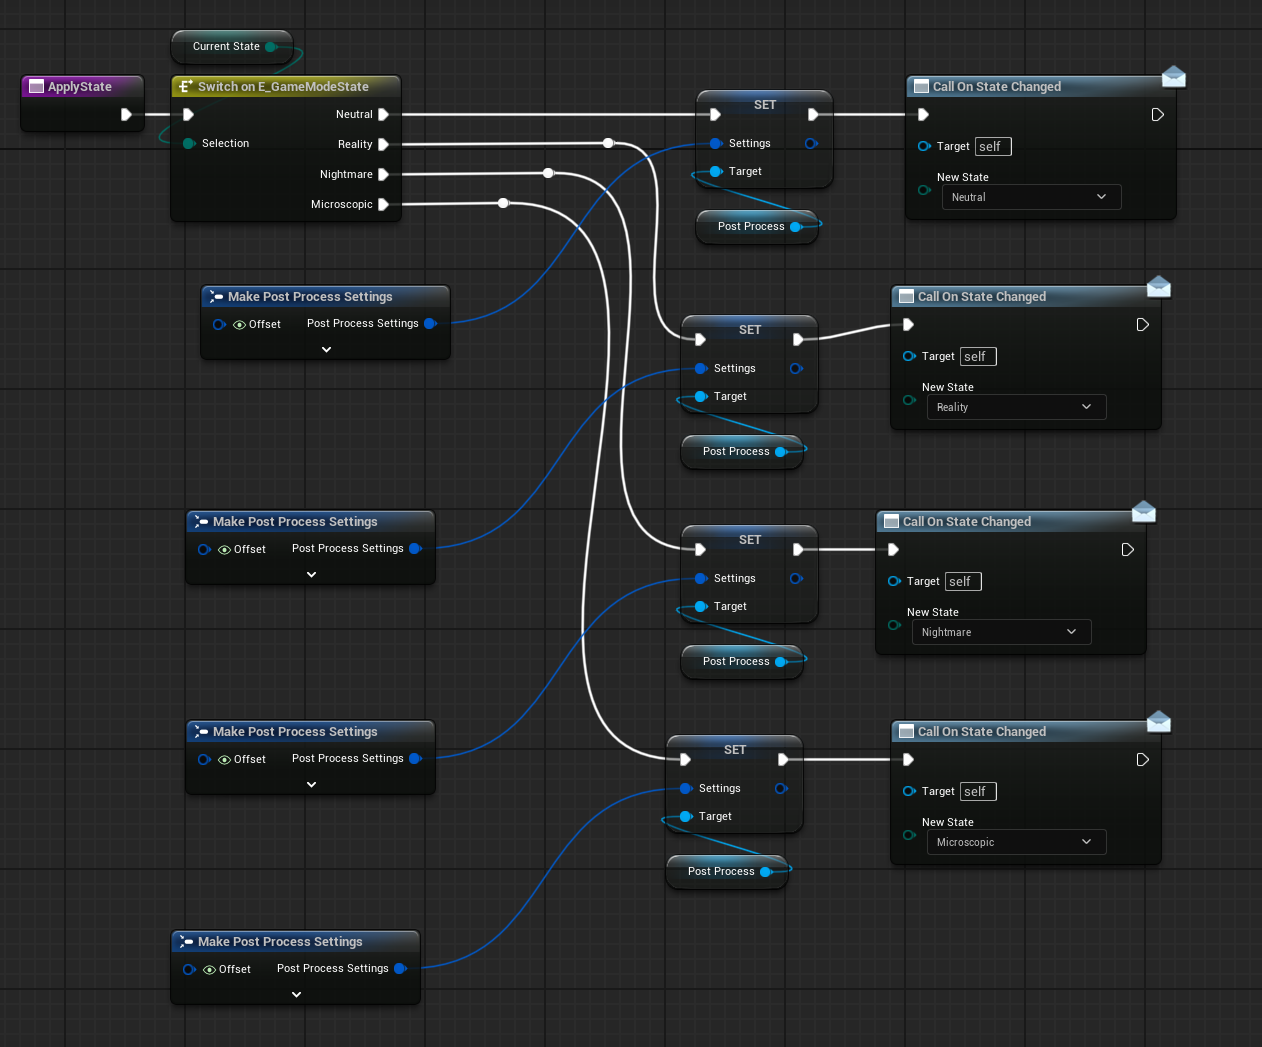Screen dimensions: 1262x1047
Task: Open the New State dropdown showing Neutral
Action: tap(1031, 197)
